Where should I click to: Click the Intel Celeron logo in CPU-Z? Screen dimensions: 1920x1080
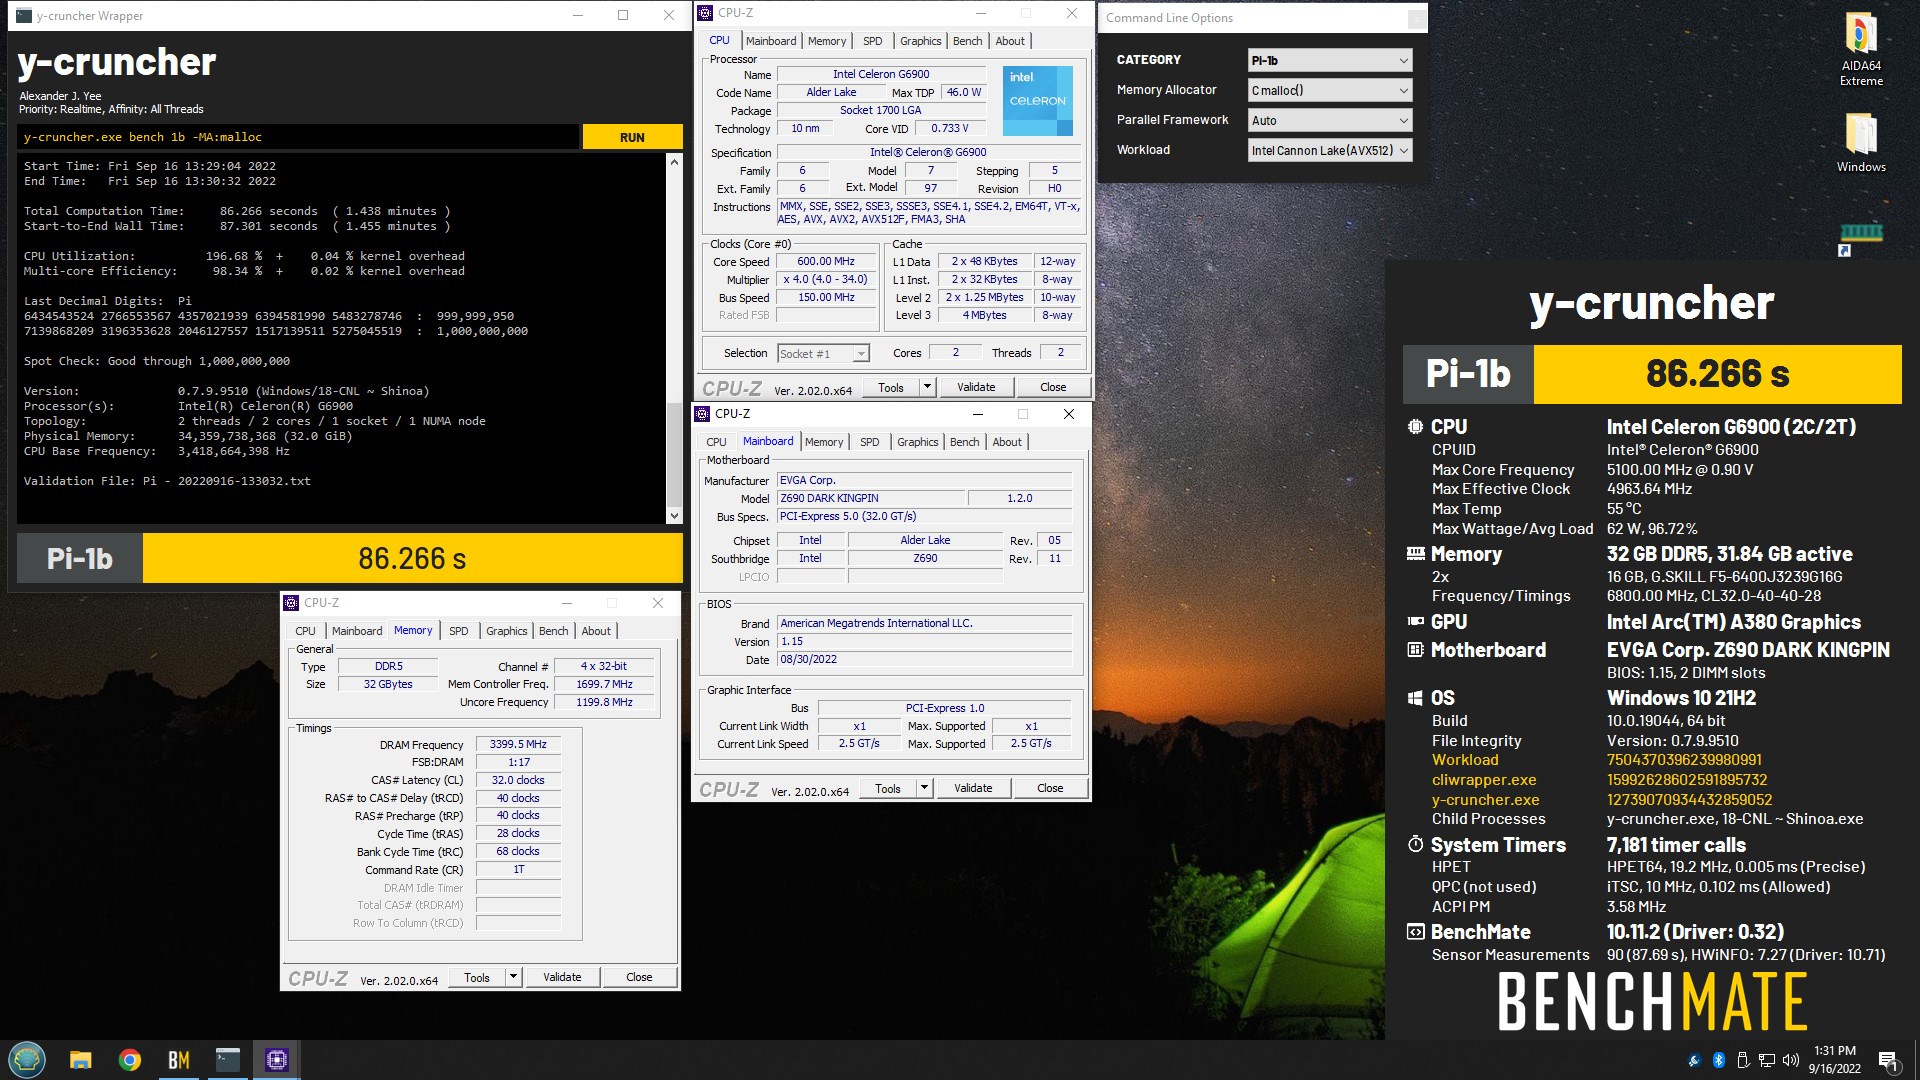[1037, 100]
